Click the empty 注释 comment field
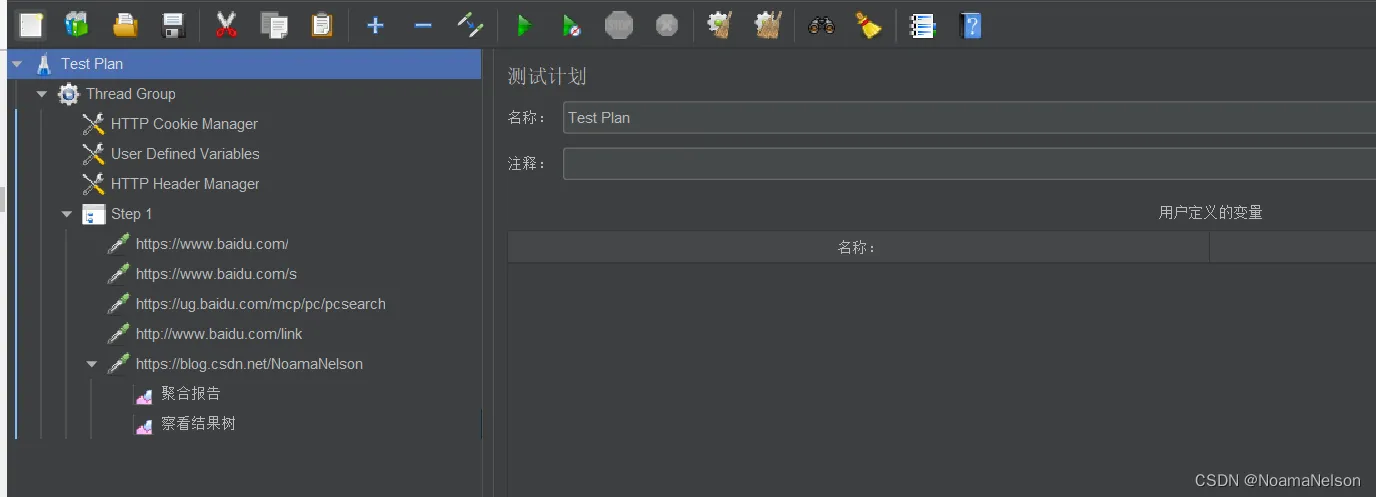Viewport: 1376px width, 497px height. (969, 164)
